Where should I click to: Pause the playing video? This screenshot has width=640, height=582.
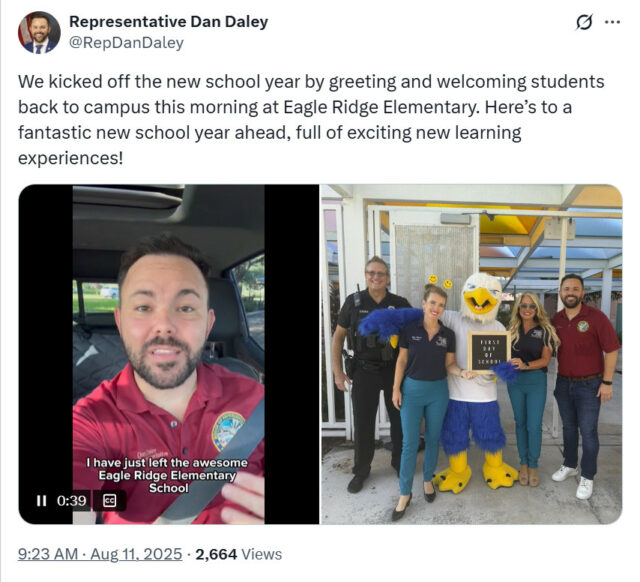[x=41, y=500]
